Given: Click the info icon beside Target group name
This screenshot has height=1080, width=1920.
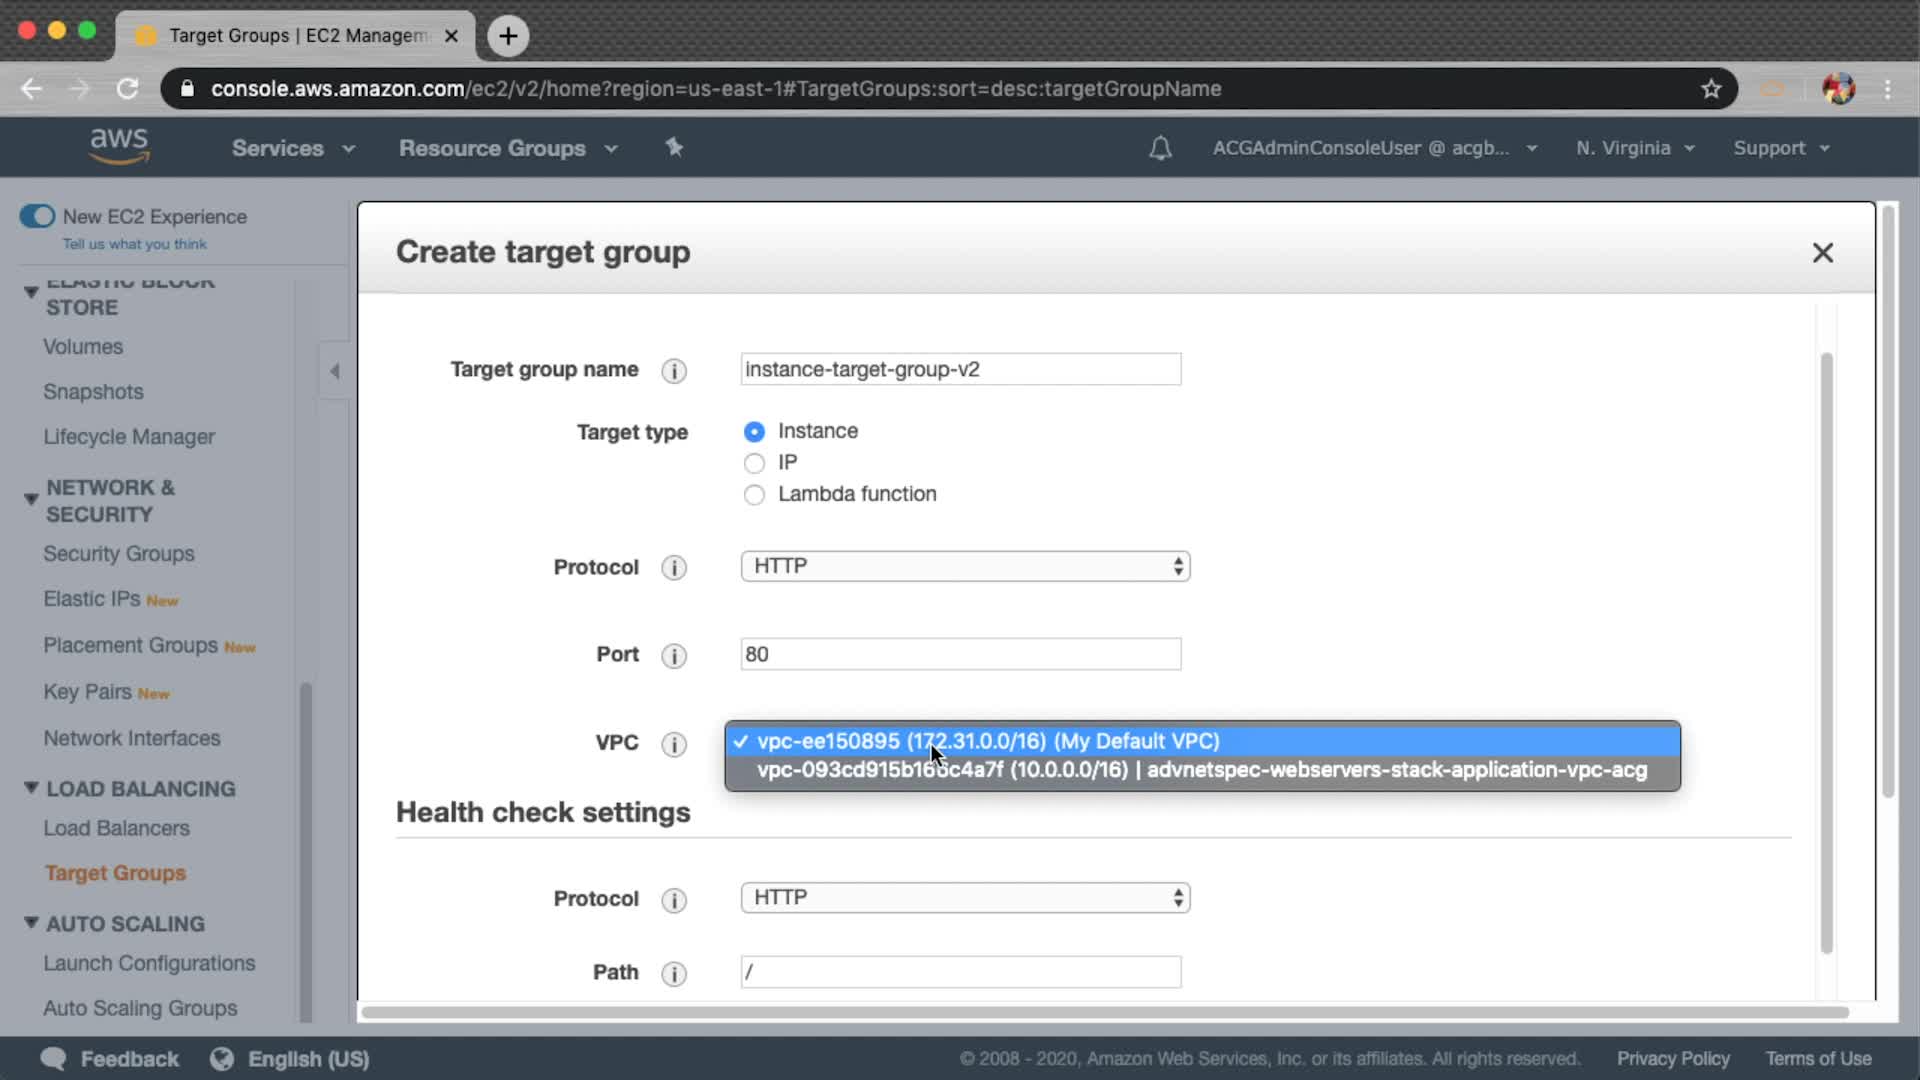Looking at the screenshot, I should (674, 371).
